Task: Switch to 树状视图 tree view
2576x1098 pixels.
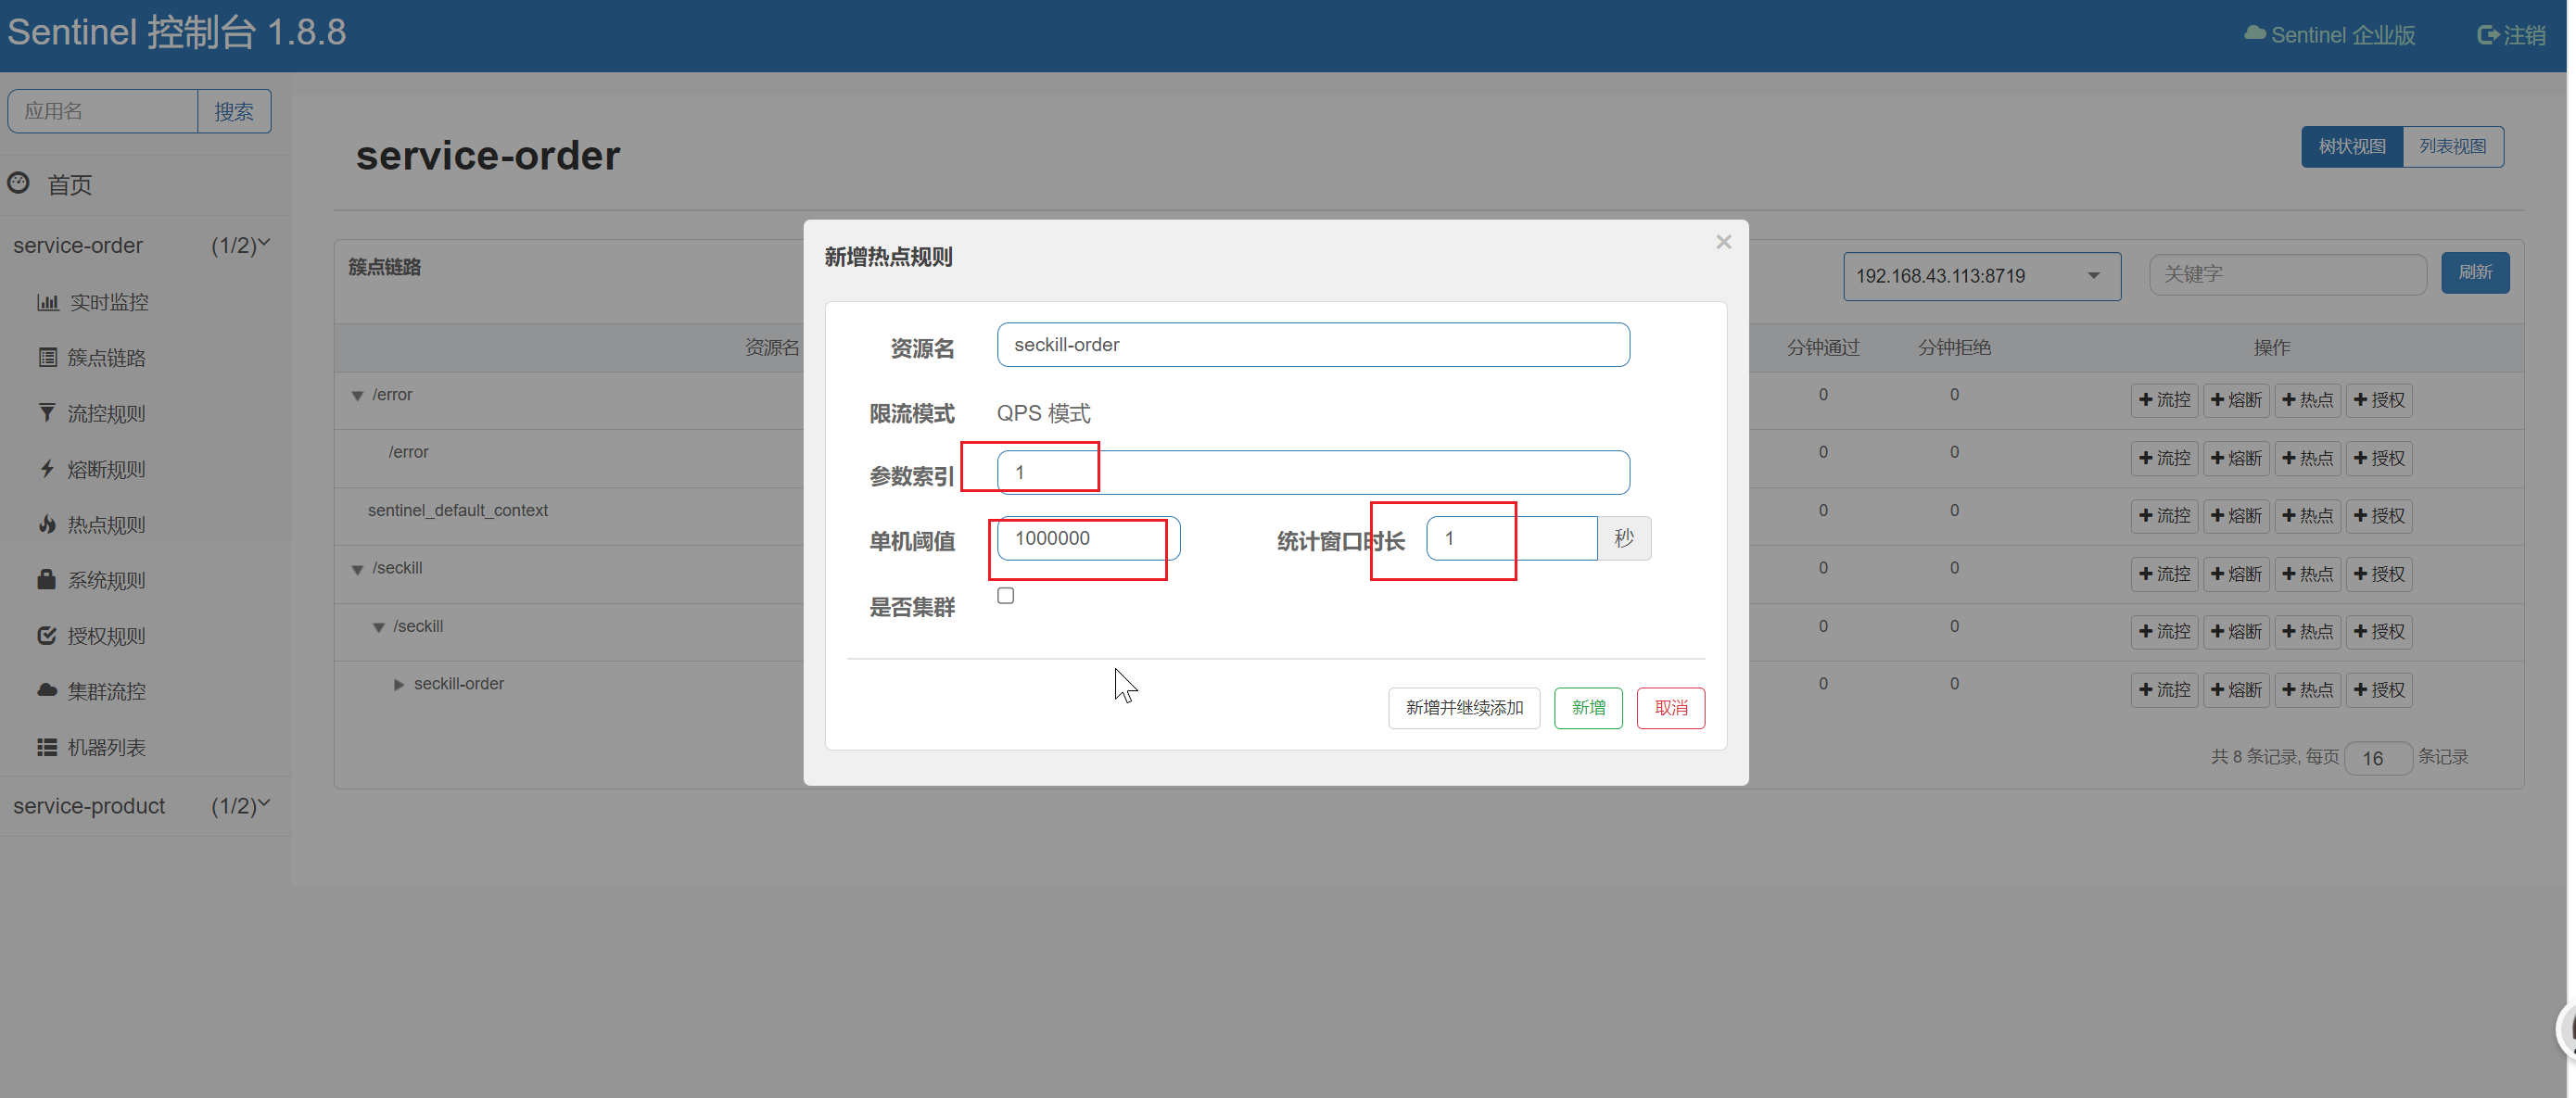Action: coord(2351,147)
